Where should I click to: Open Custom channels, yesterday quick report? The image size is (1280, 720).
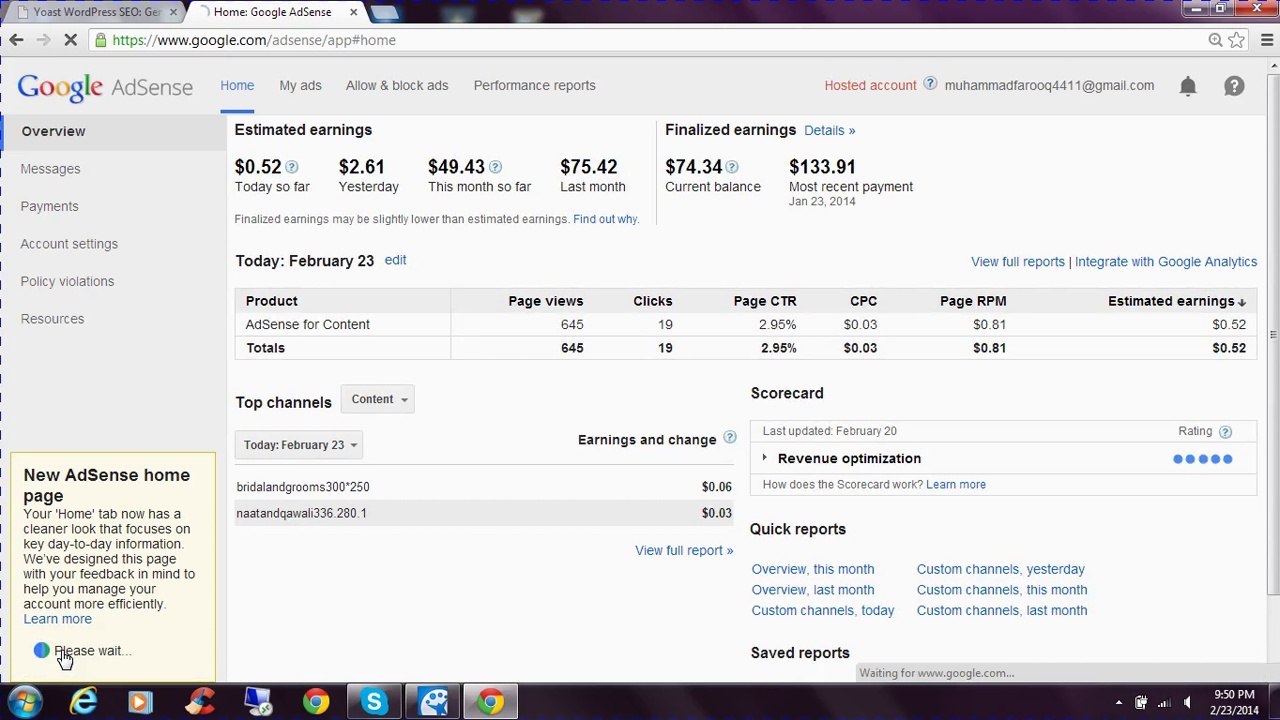1001,569
